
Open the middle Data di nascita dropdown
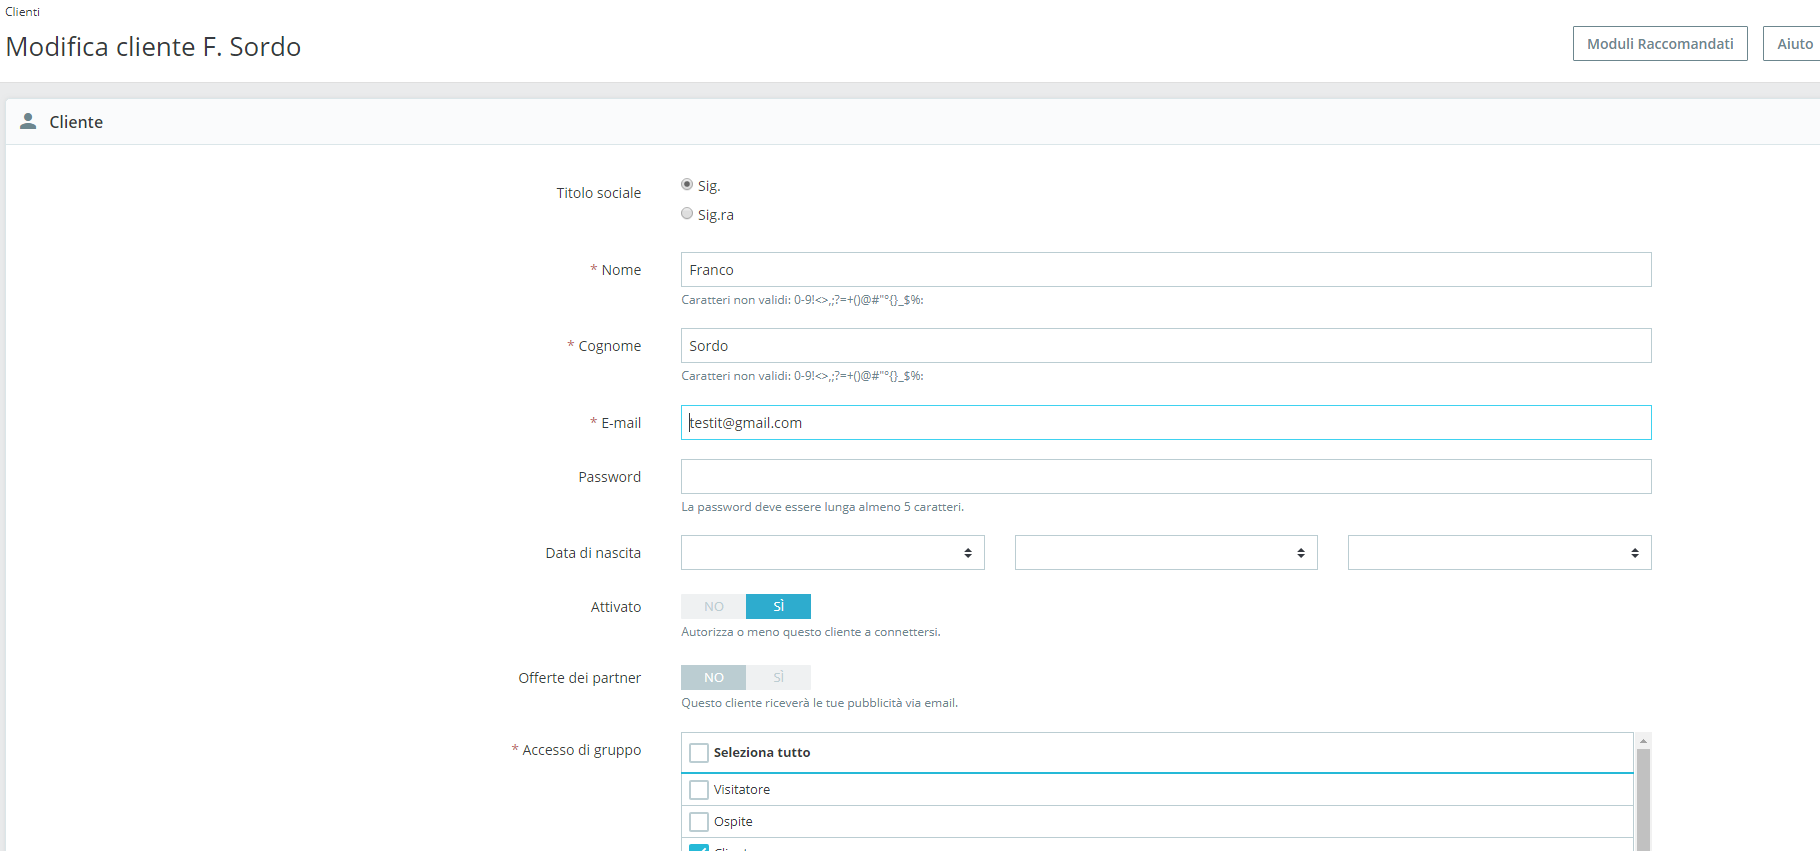click(1166, 553)
